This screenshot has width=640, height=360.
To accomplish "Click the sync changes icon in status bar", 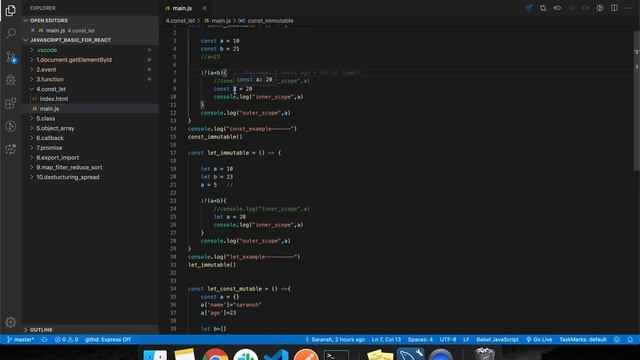I will pyautogui.click(x=44, y=340).
